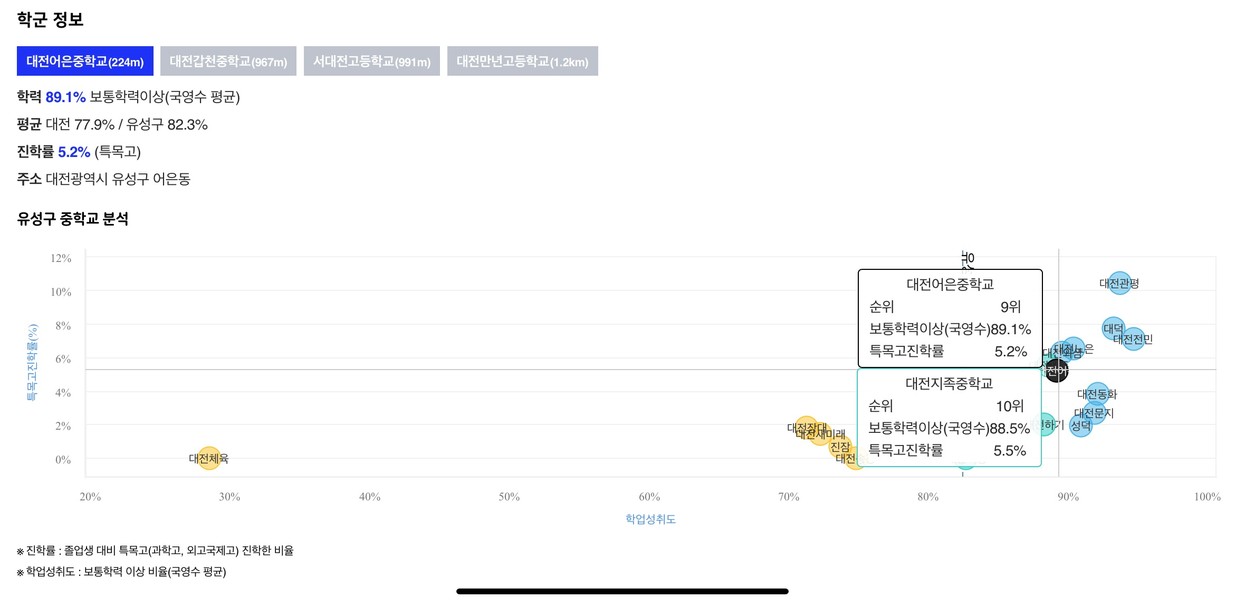Click the black 대전어은 highlighted bubble
Image resolution: width=1245 pixels, height=602 pixels.
(x=1056, y=371)
